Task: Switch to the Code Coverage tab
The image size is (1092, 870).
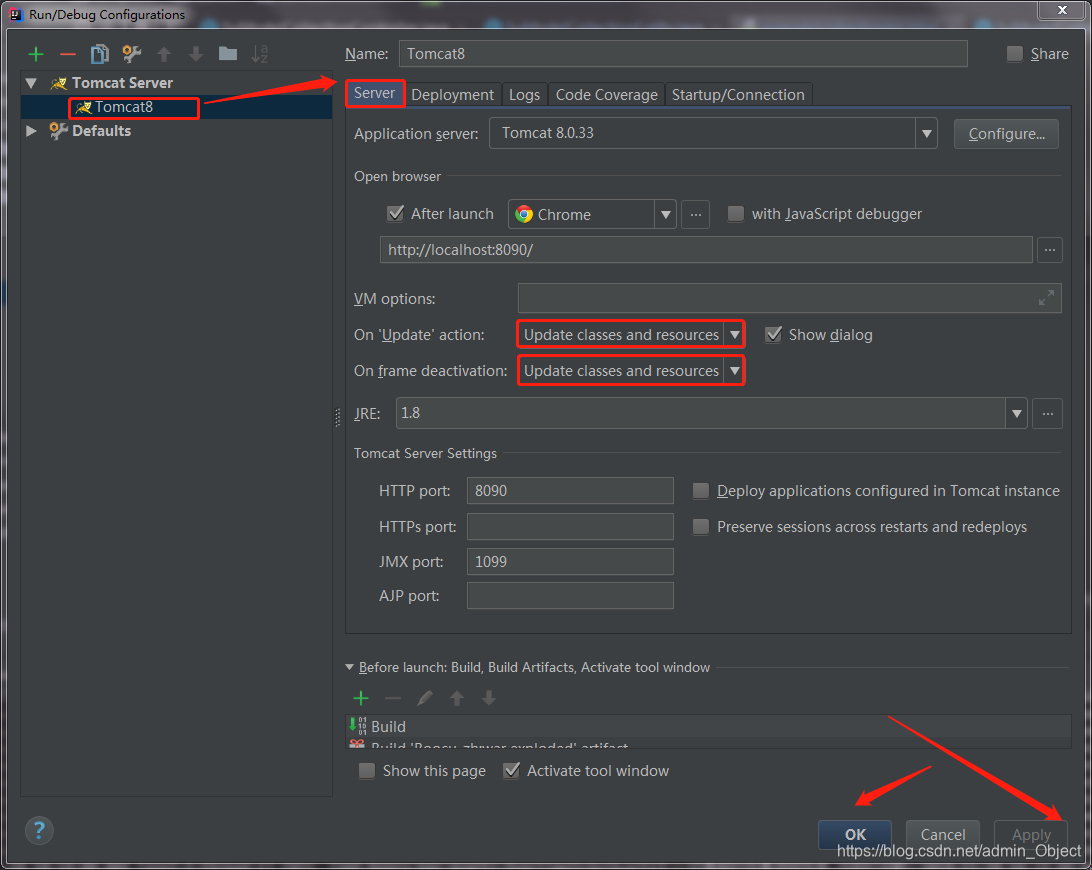Action: tap(606, 95)
